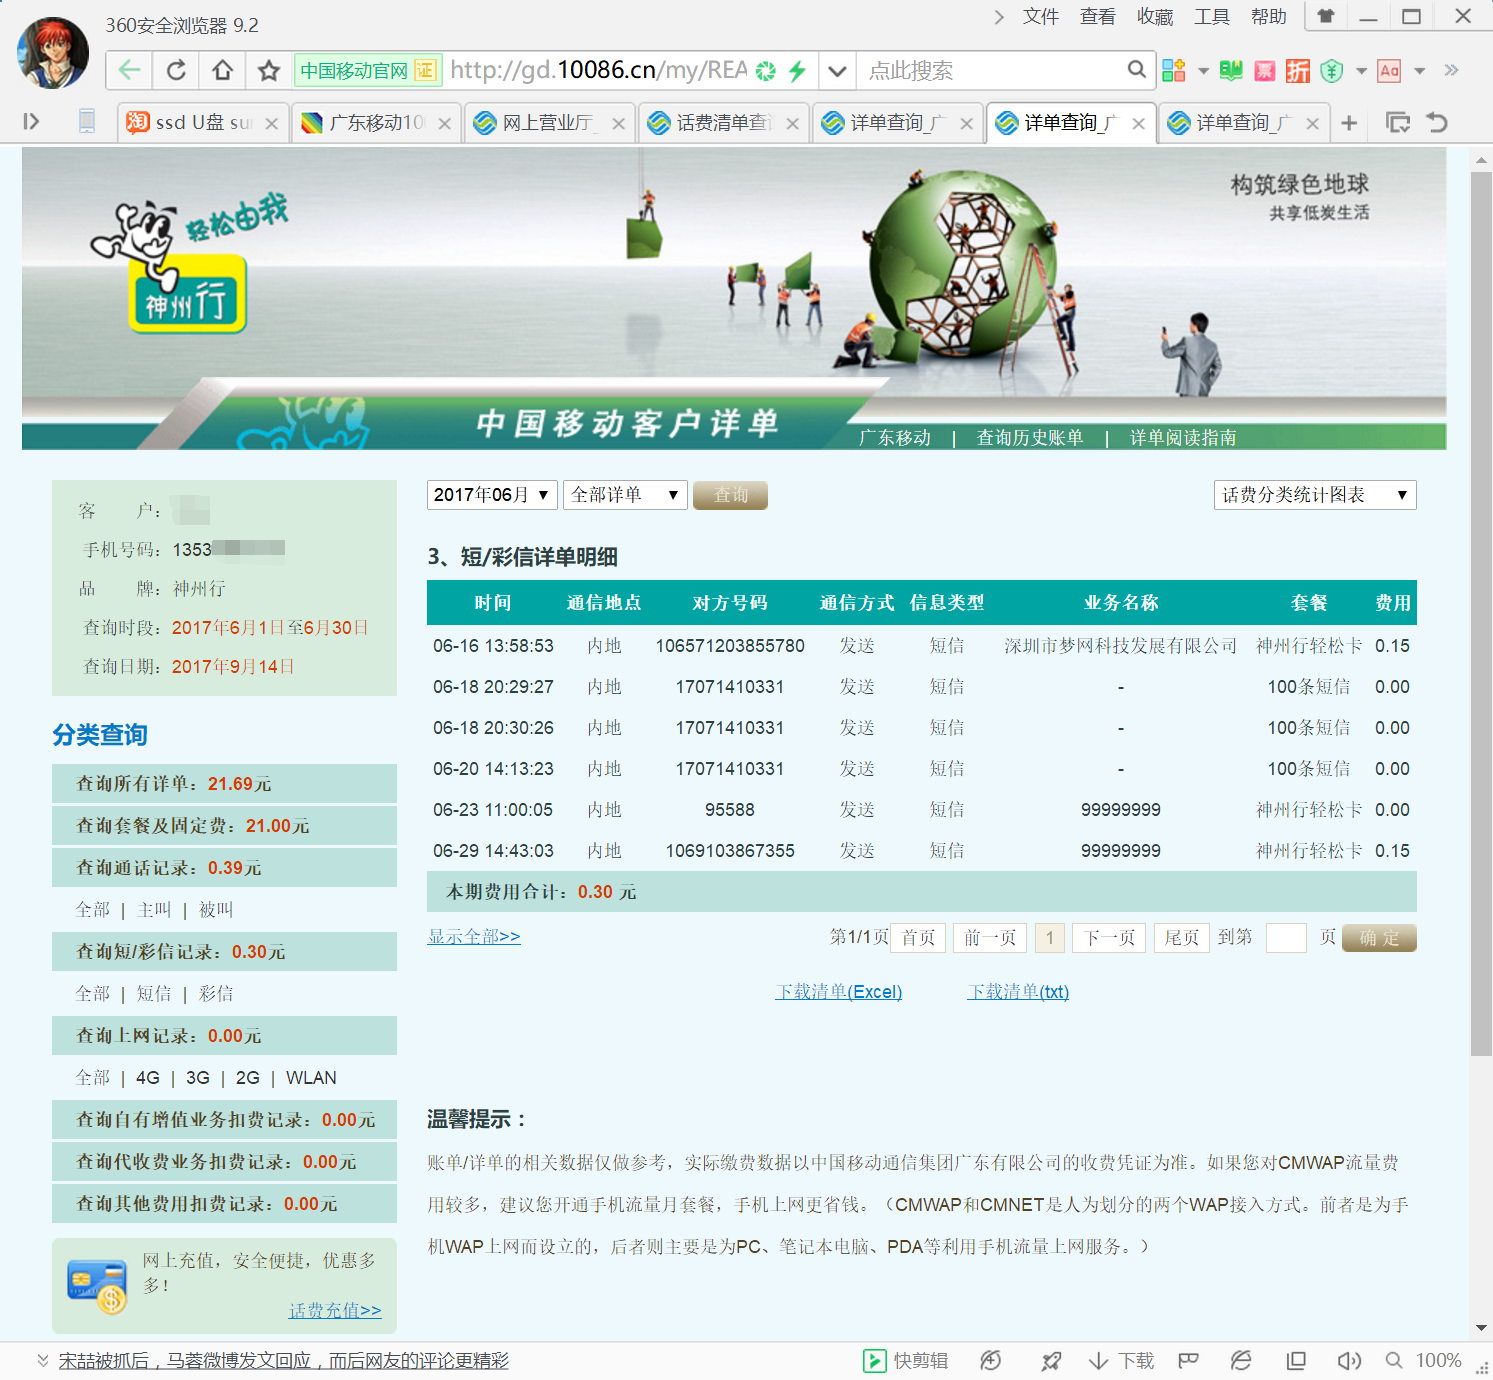Open 查询历史账单 in the banner navigation
Viewport: 1493px width, 1380px height.
(1030, 438)
